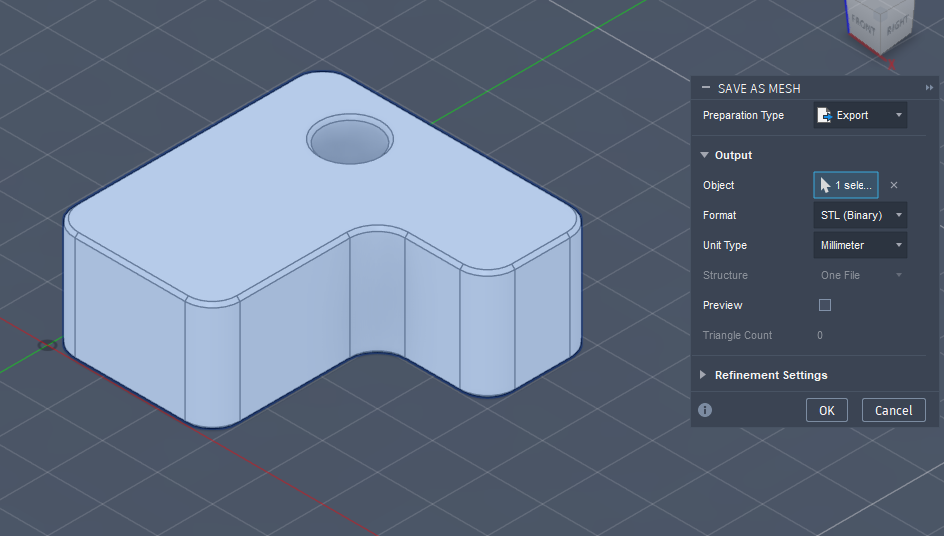Open the Format dropdown showing STL (Binary)
Image resolution: width=944 pixels, height=536 pixels.
tap(860, 215)
